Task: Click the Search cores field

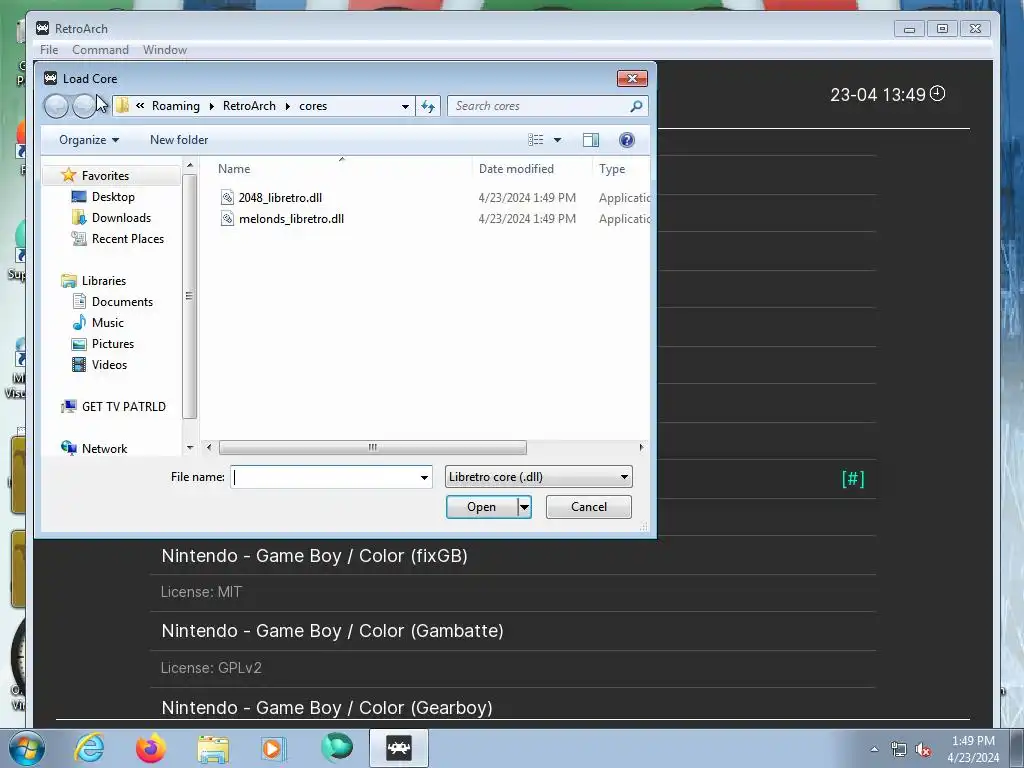Action: [539, 106]
